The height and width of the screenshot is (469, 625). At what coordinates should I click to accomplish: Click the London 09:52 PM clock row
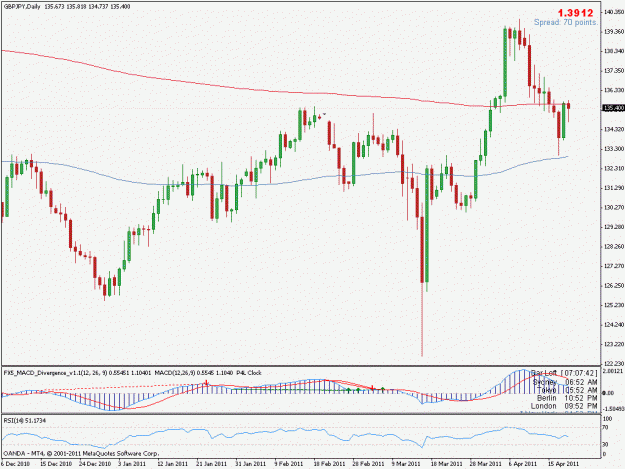[564, 406]
